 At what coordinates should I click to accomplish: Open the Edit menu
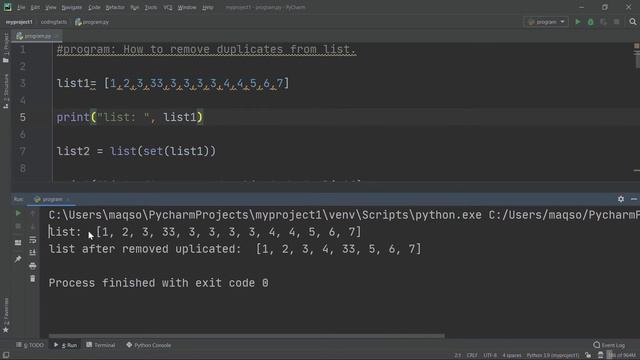point(35,7)
